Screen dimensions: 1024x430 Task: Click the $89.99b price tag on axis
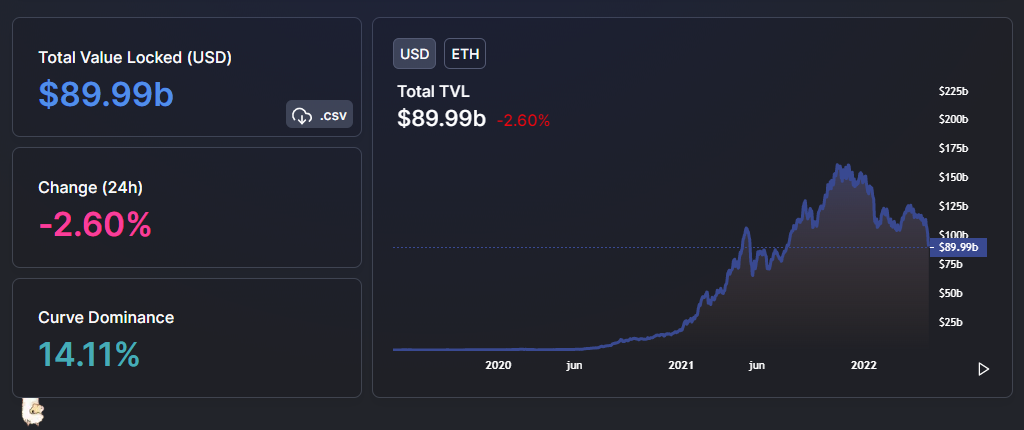[x=960, y=247]
